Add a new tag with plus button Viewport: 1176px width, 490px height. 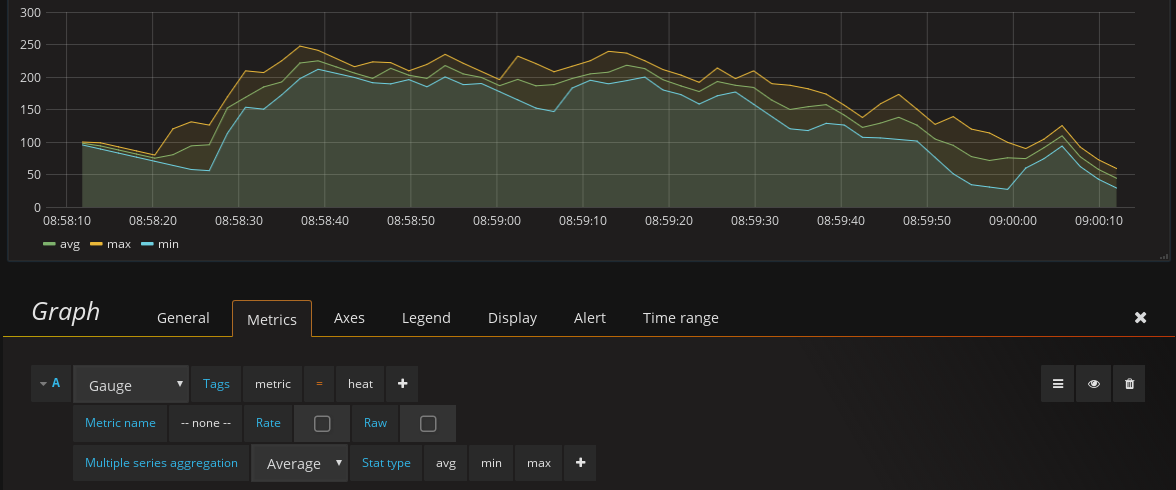[x=402, y=383]
